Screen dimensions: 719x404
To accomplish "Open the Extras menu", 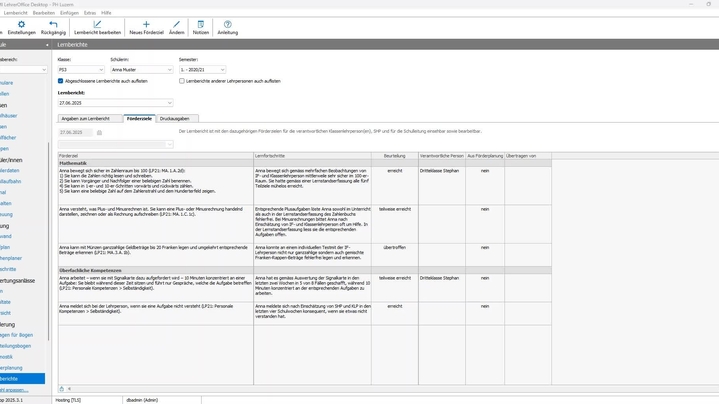I will coord(90,13).
